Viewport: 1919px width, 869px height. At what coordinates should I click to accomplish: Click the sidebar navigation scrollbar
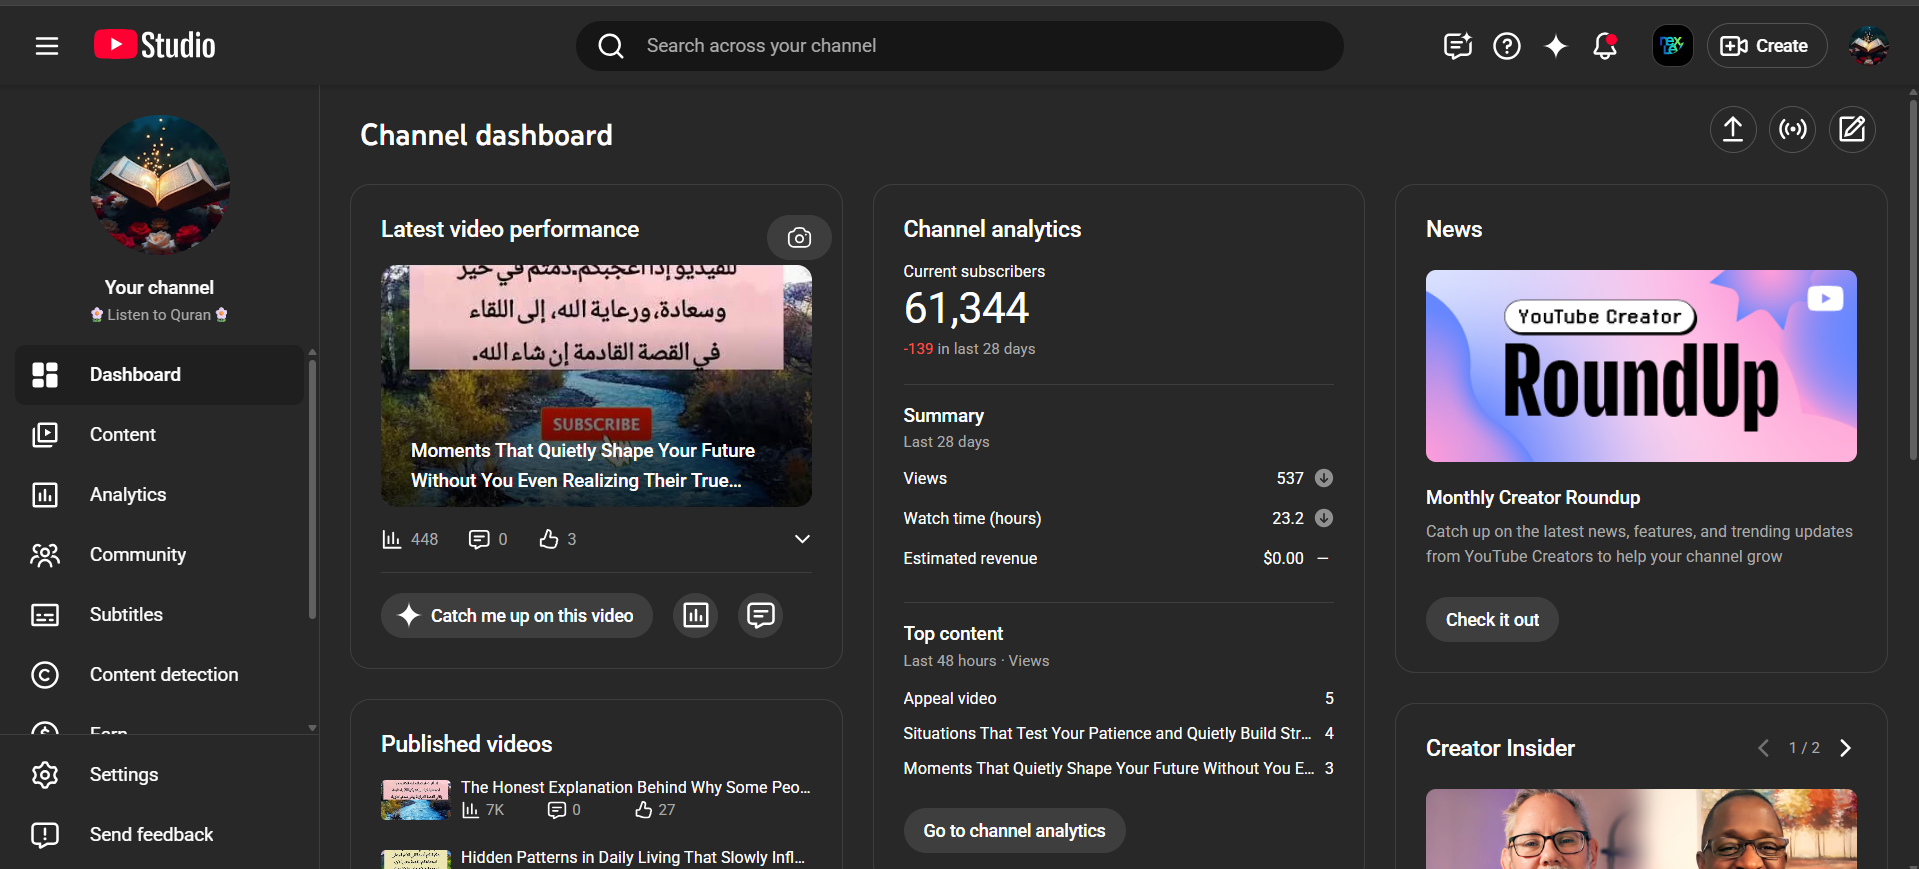point(312,488)
